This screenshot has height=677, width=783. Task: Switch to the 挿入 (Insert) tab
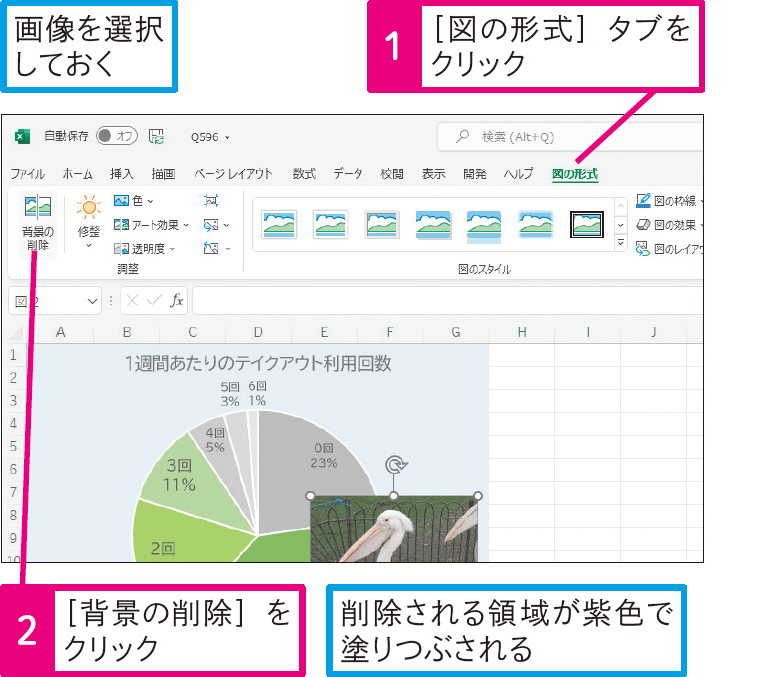122,173
